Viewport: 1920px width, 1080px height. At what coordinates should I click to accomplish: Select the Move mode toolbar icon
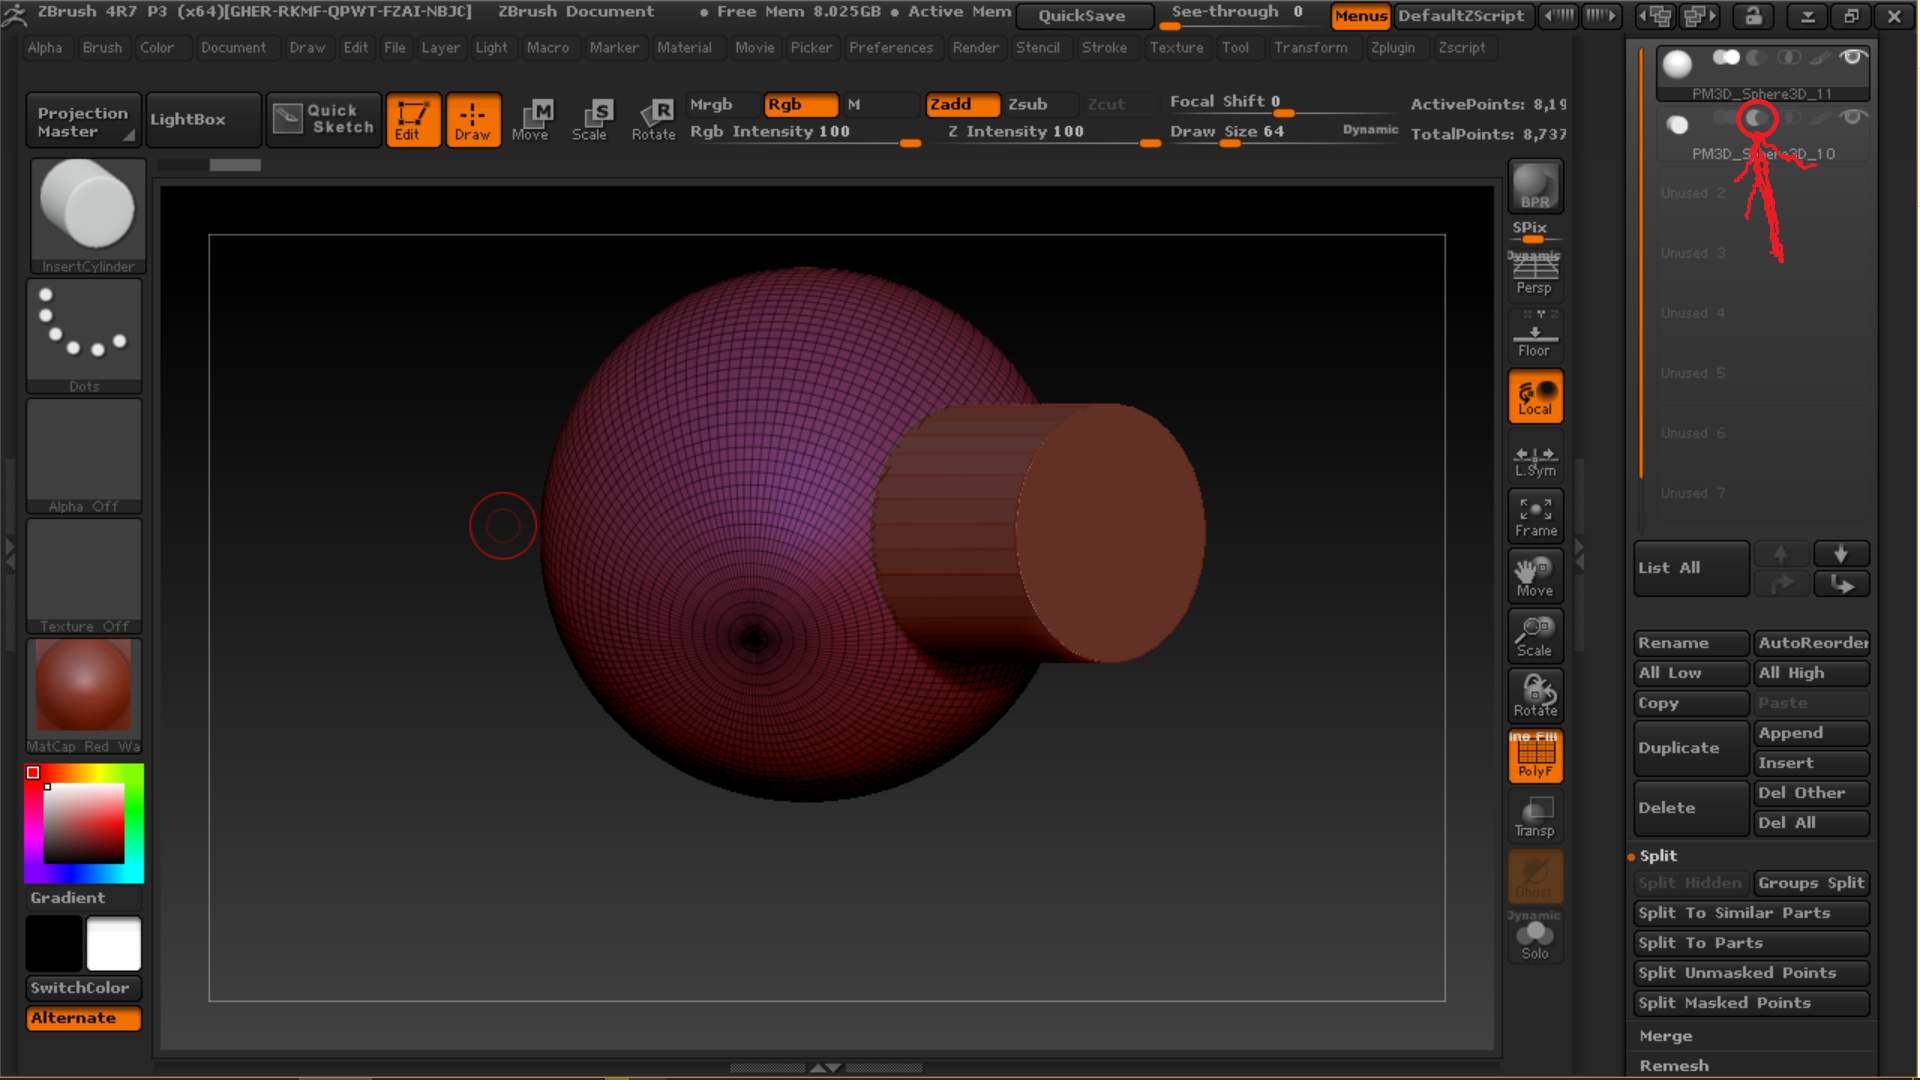pos(530,119)
